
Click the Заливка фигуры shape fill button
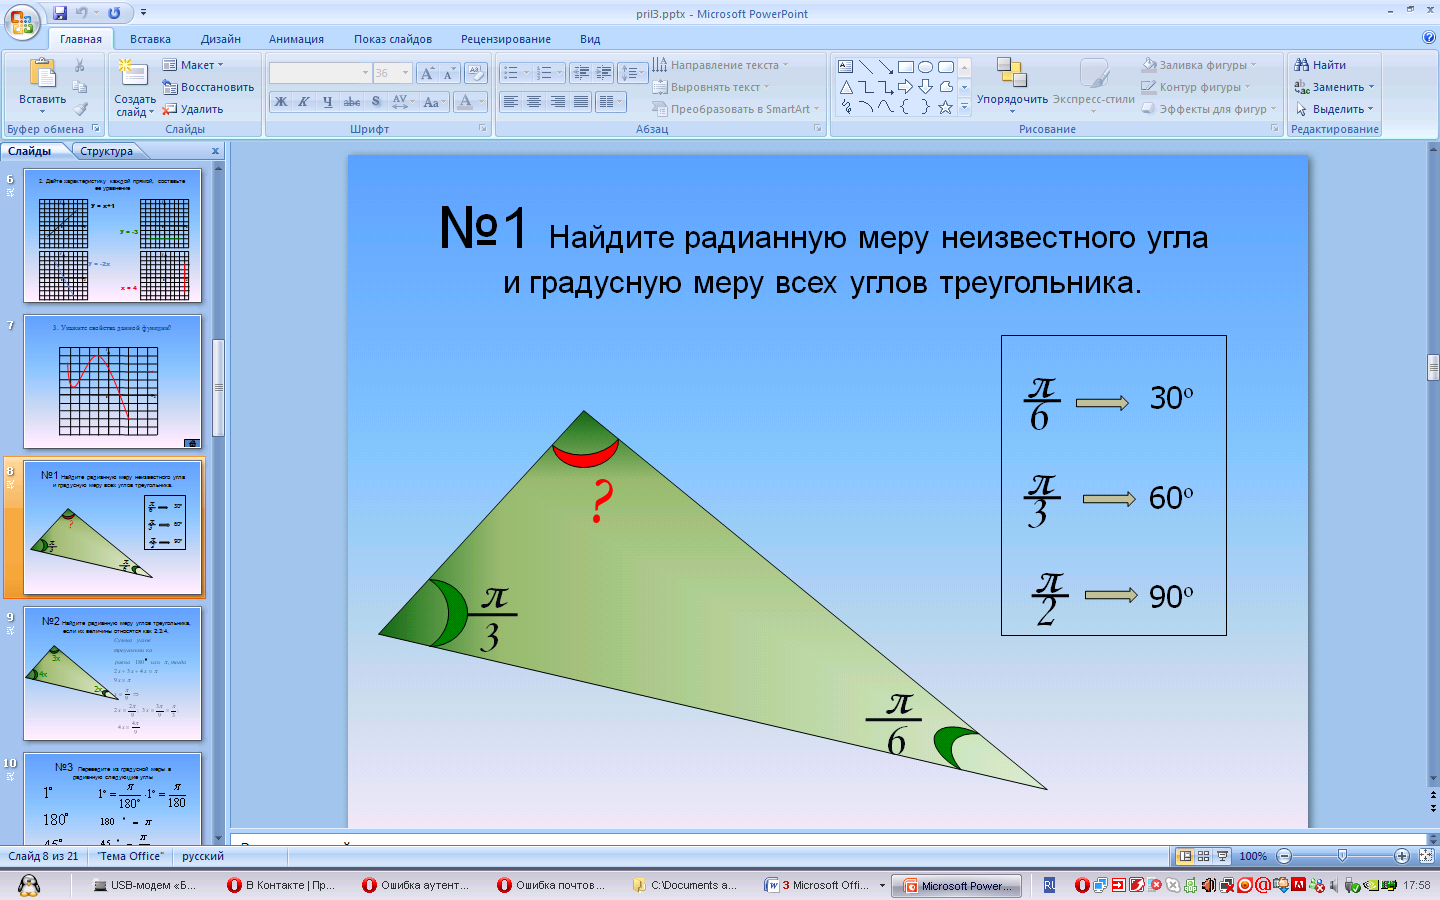point(1198,65)
